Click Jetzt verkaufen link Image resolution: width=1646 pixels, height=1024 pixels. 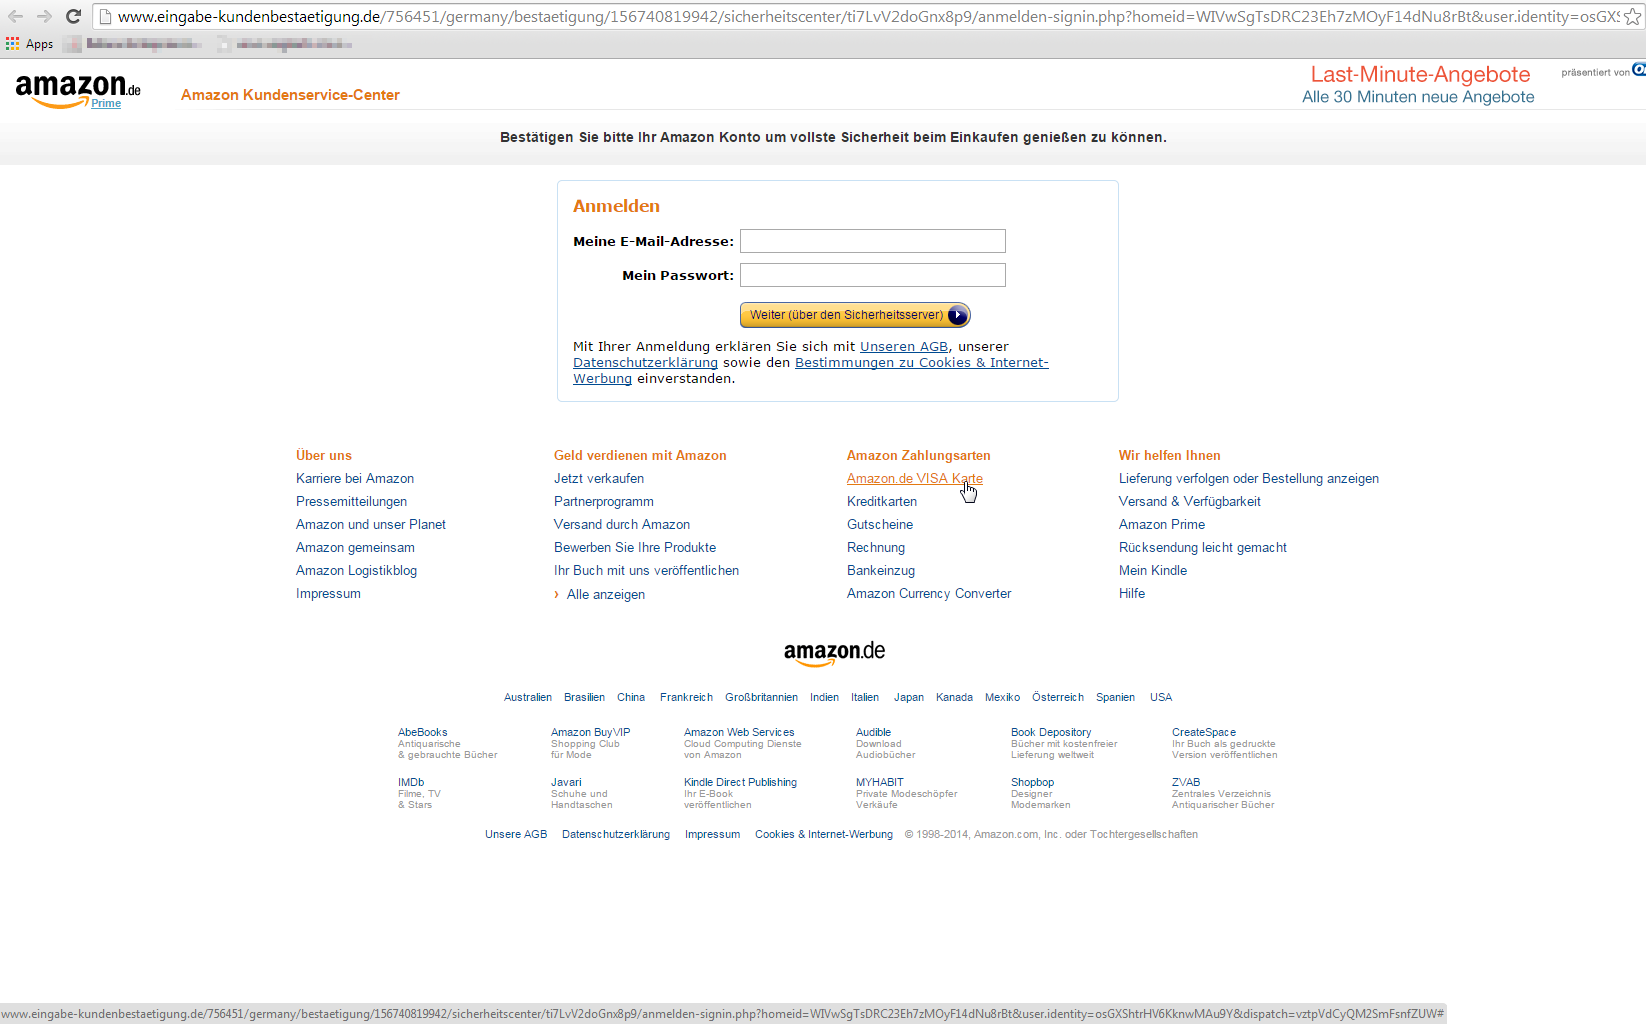(x=599, y=479)
